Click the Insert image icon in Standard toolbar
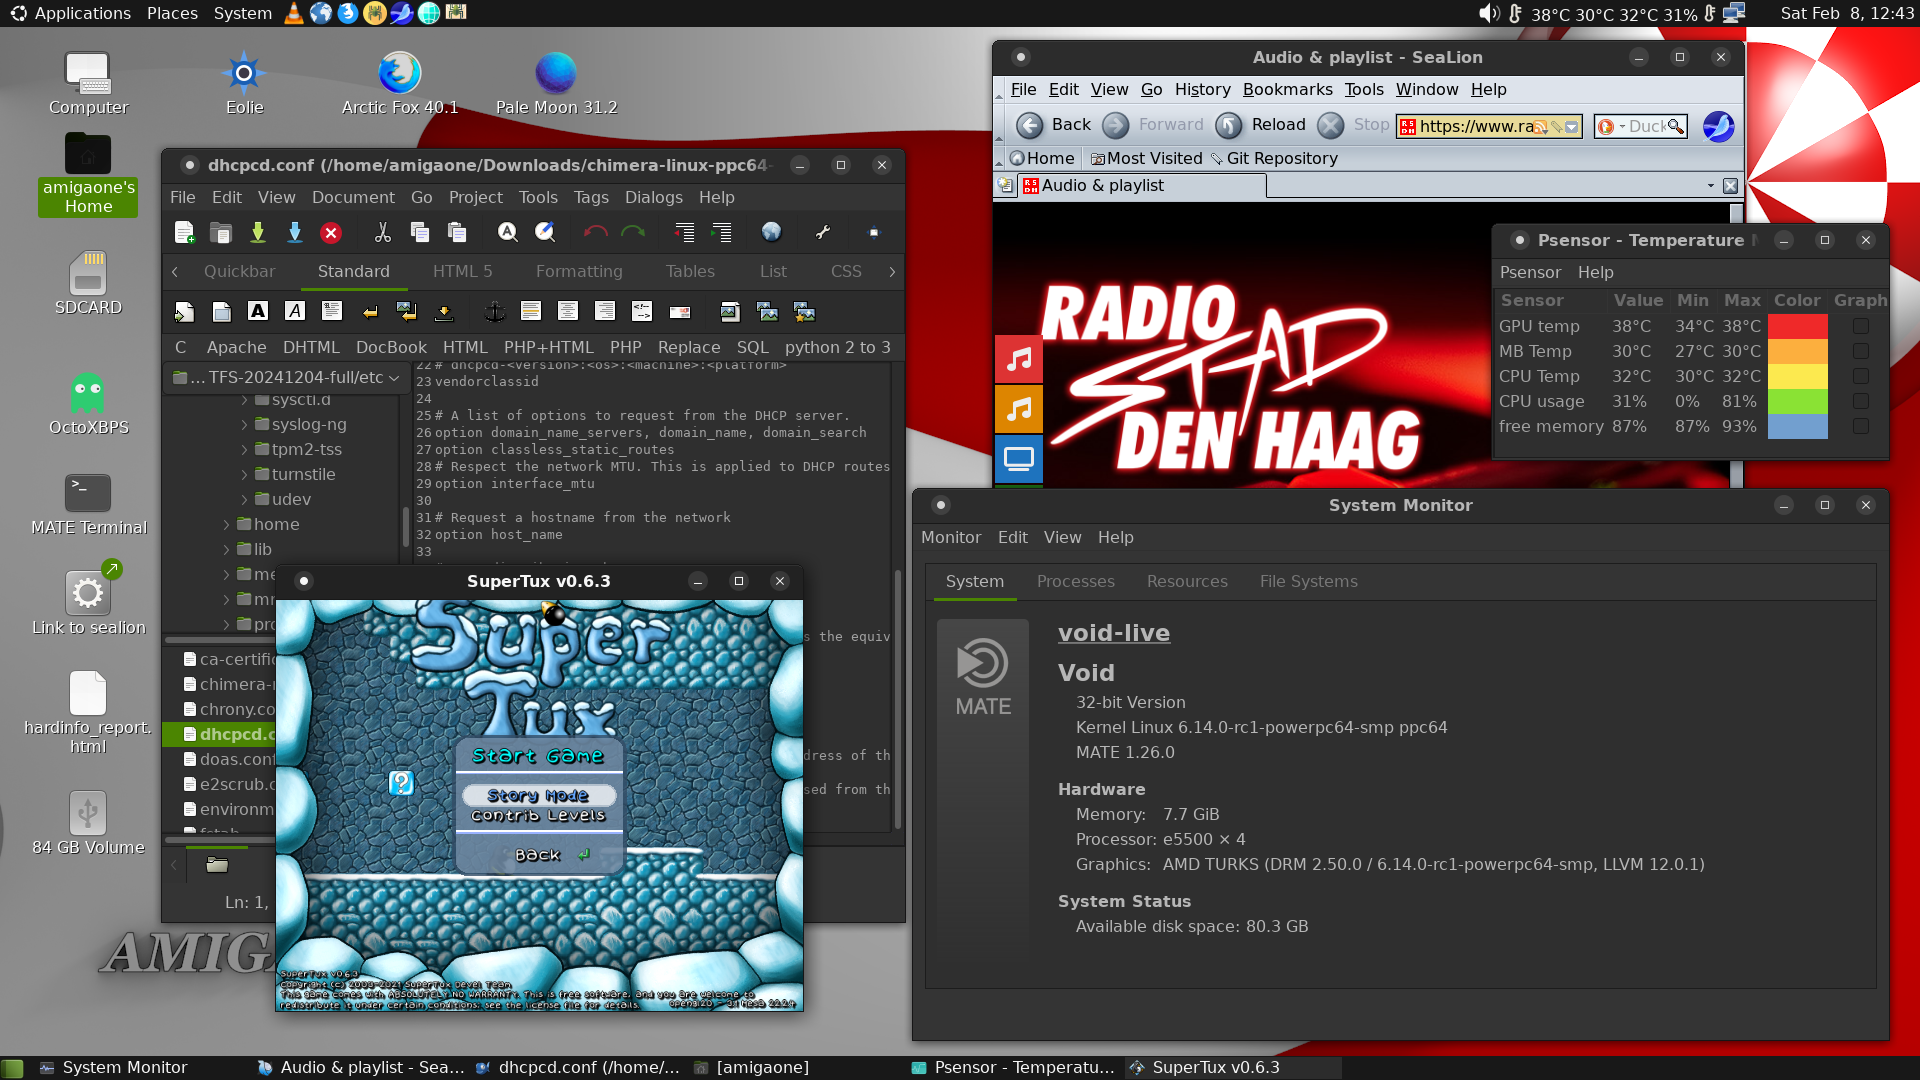This screenshot has height=1080, width=1920. click(730, 311)
